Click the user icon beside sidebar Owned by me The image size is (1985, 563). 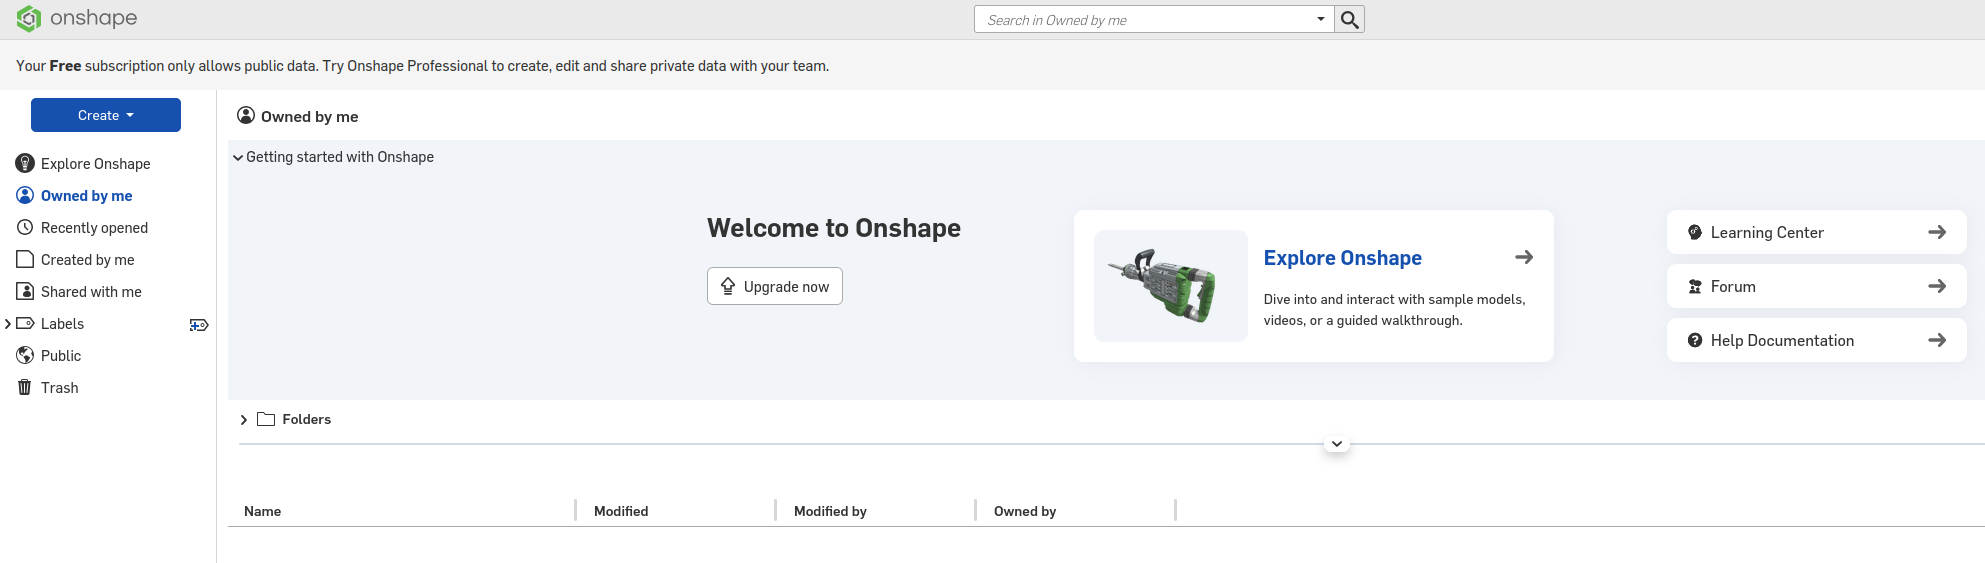25,195
